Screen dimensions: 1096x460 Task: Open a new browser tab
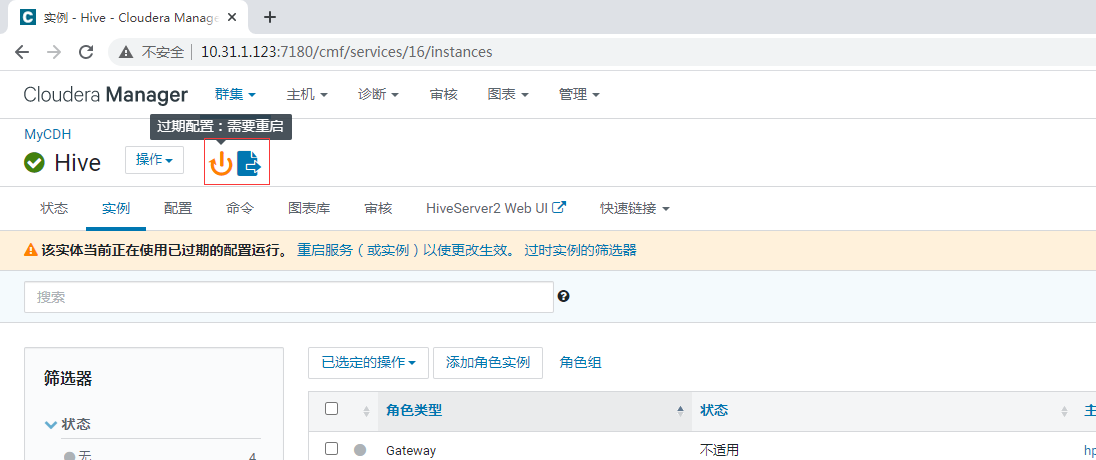coord(270,17)
